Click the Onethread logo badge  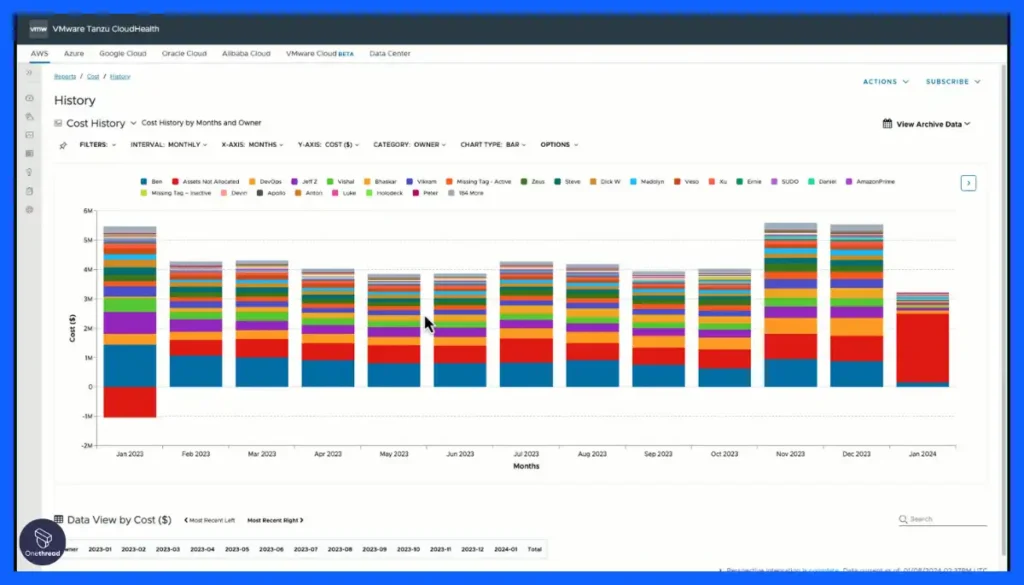(42, 542)
